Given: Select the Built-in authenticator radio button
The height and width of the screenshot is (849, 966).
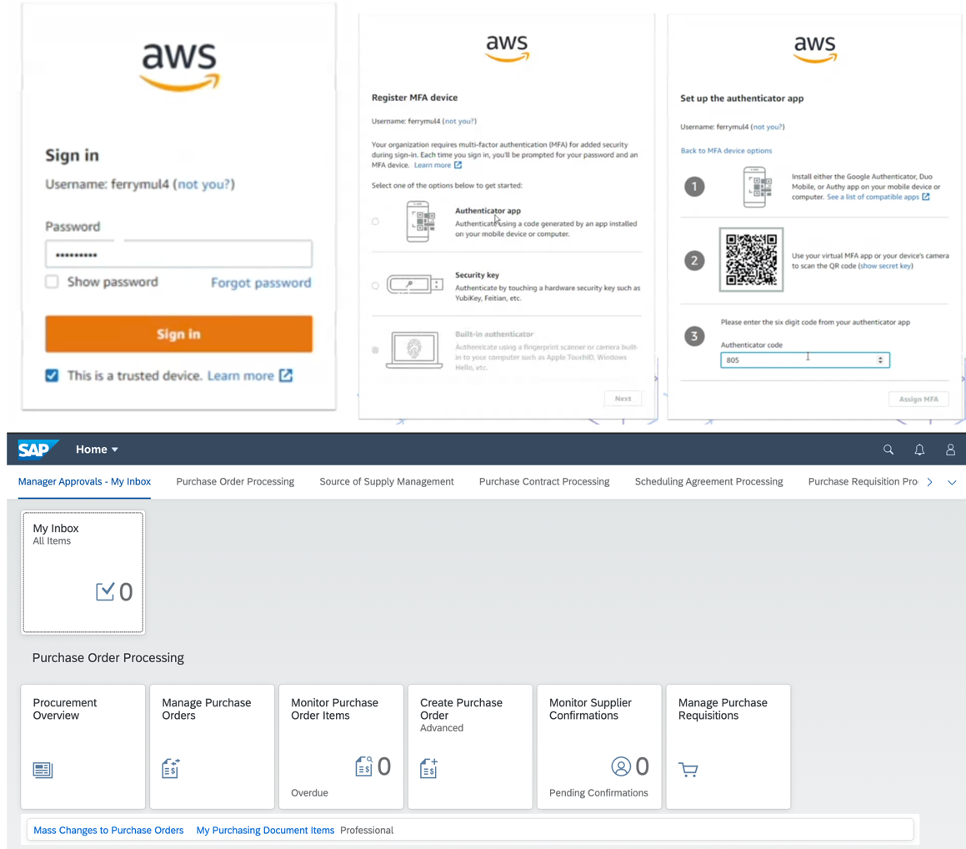Looking at the screenshot, I should tap(375, 350).
